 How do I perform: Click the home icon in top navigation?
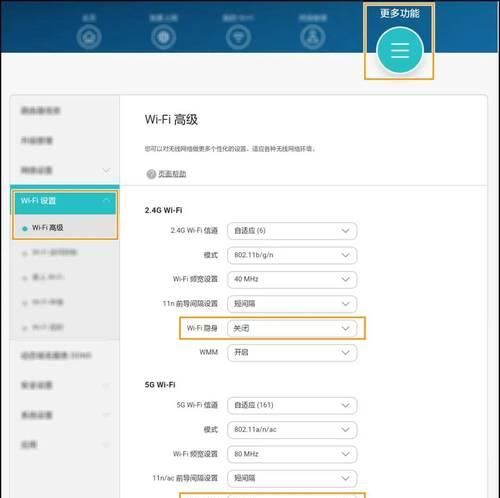point(89,37)
